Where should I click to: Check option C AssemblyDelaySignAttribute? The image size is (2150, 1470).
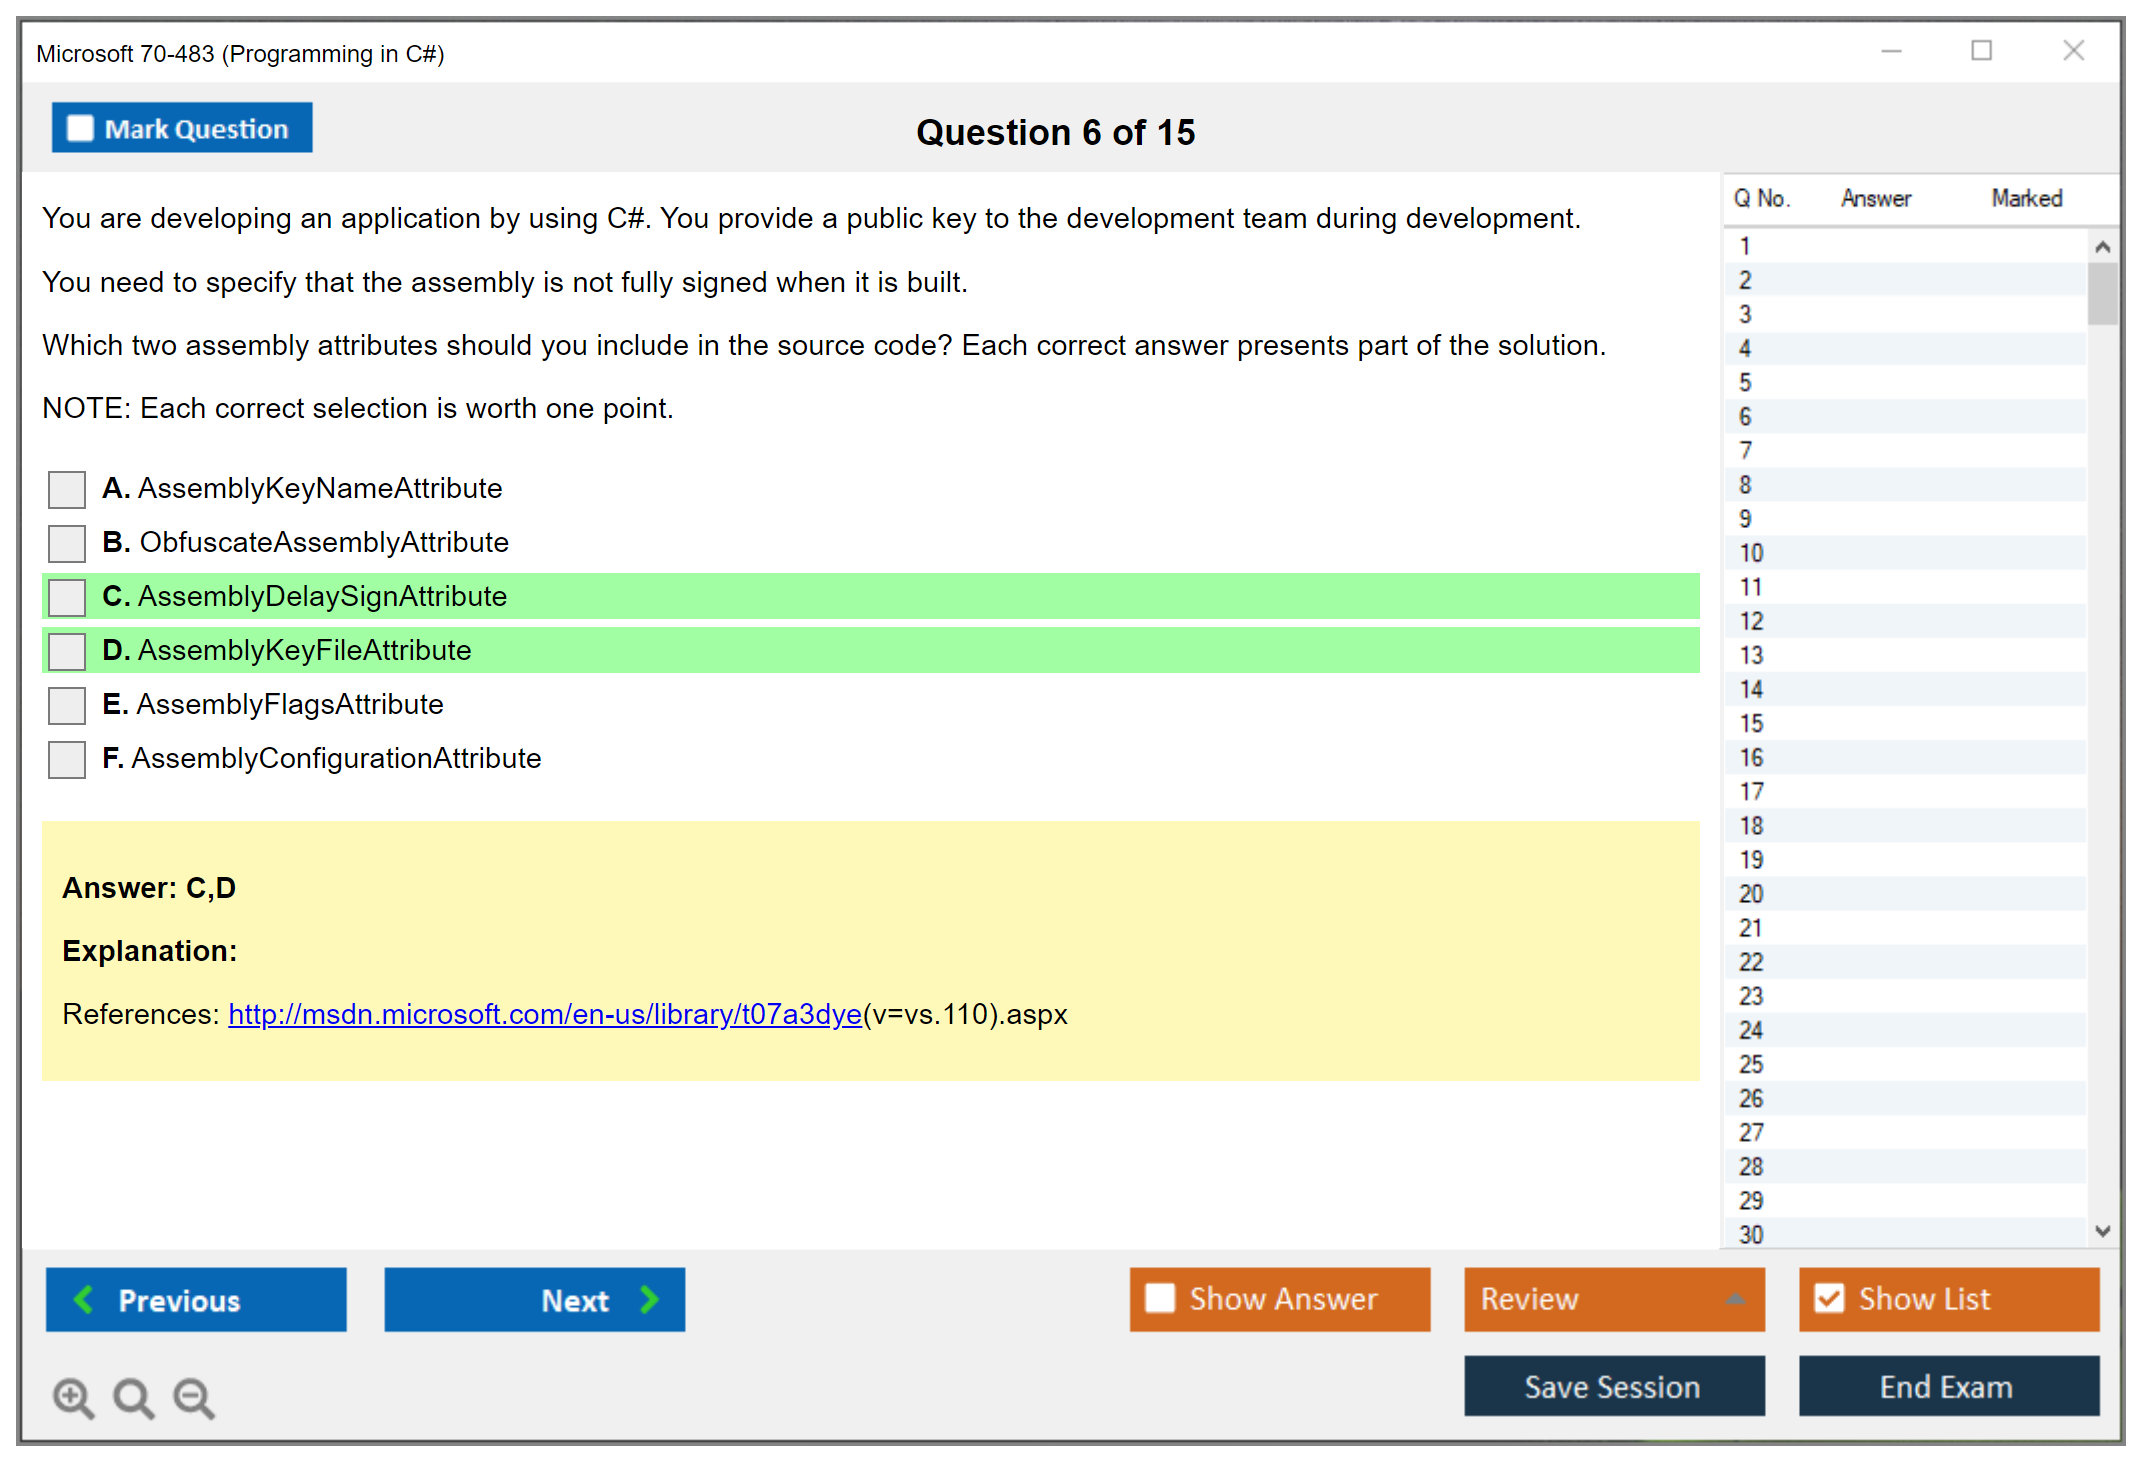click(x=67, y=597)
